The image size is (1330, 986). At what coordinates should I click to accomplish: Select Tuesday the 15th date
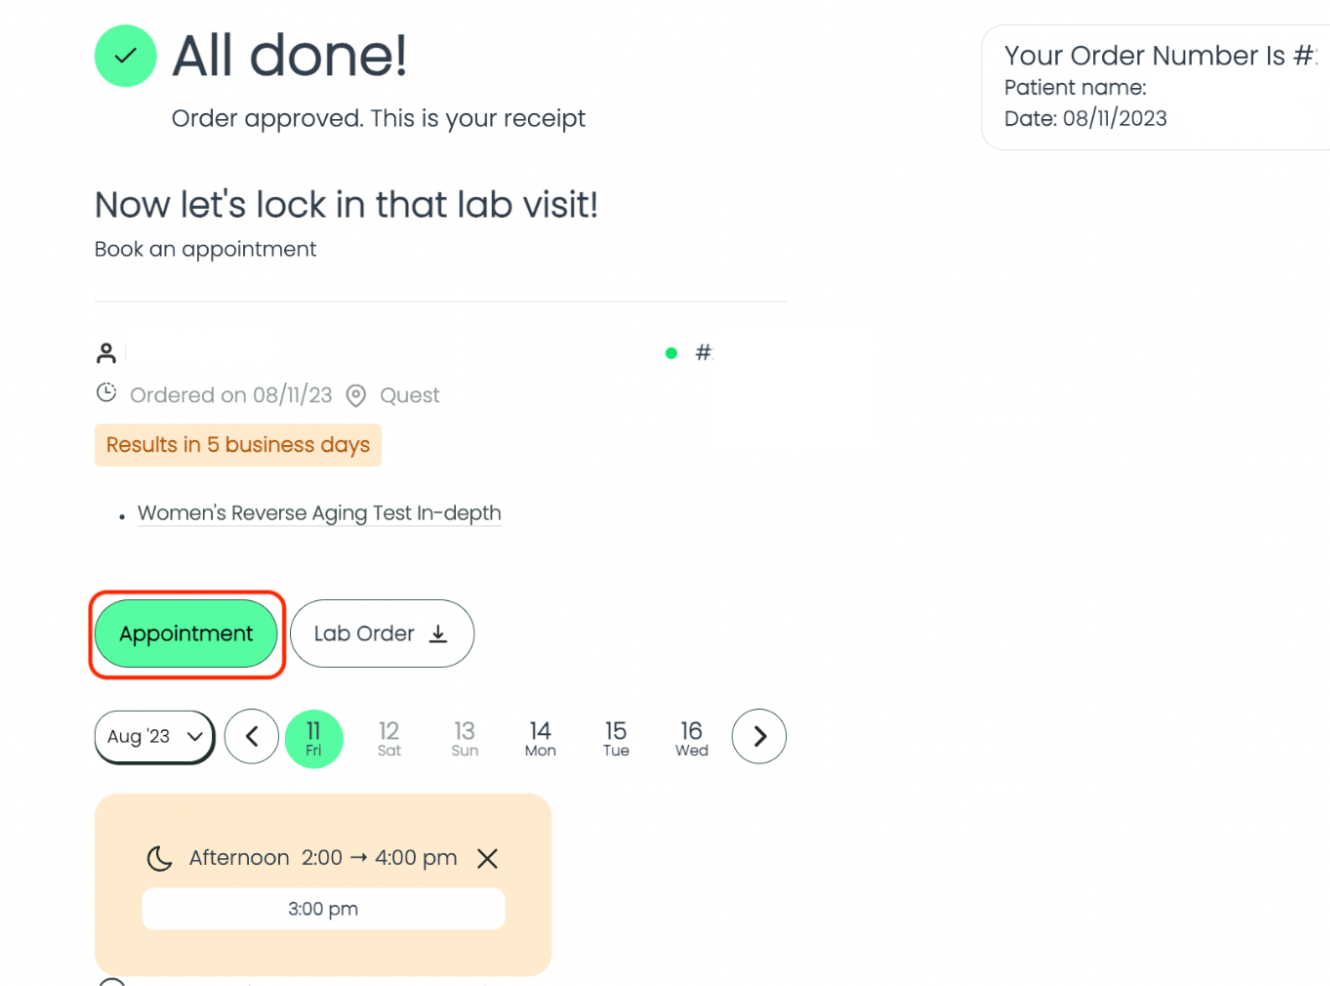point(616,739)
